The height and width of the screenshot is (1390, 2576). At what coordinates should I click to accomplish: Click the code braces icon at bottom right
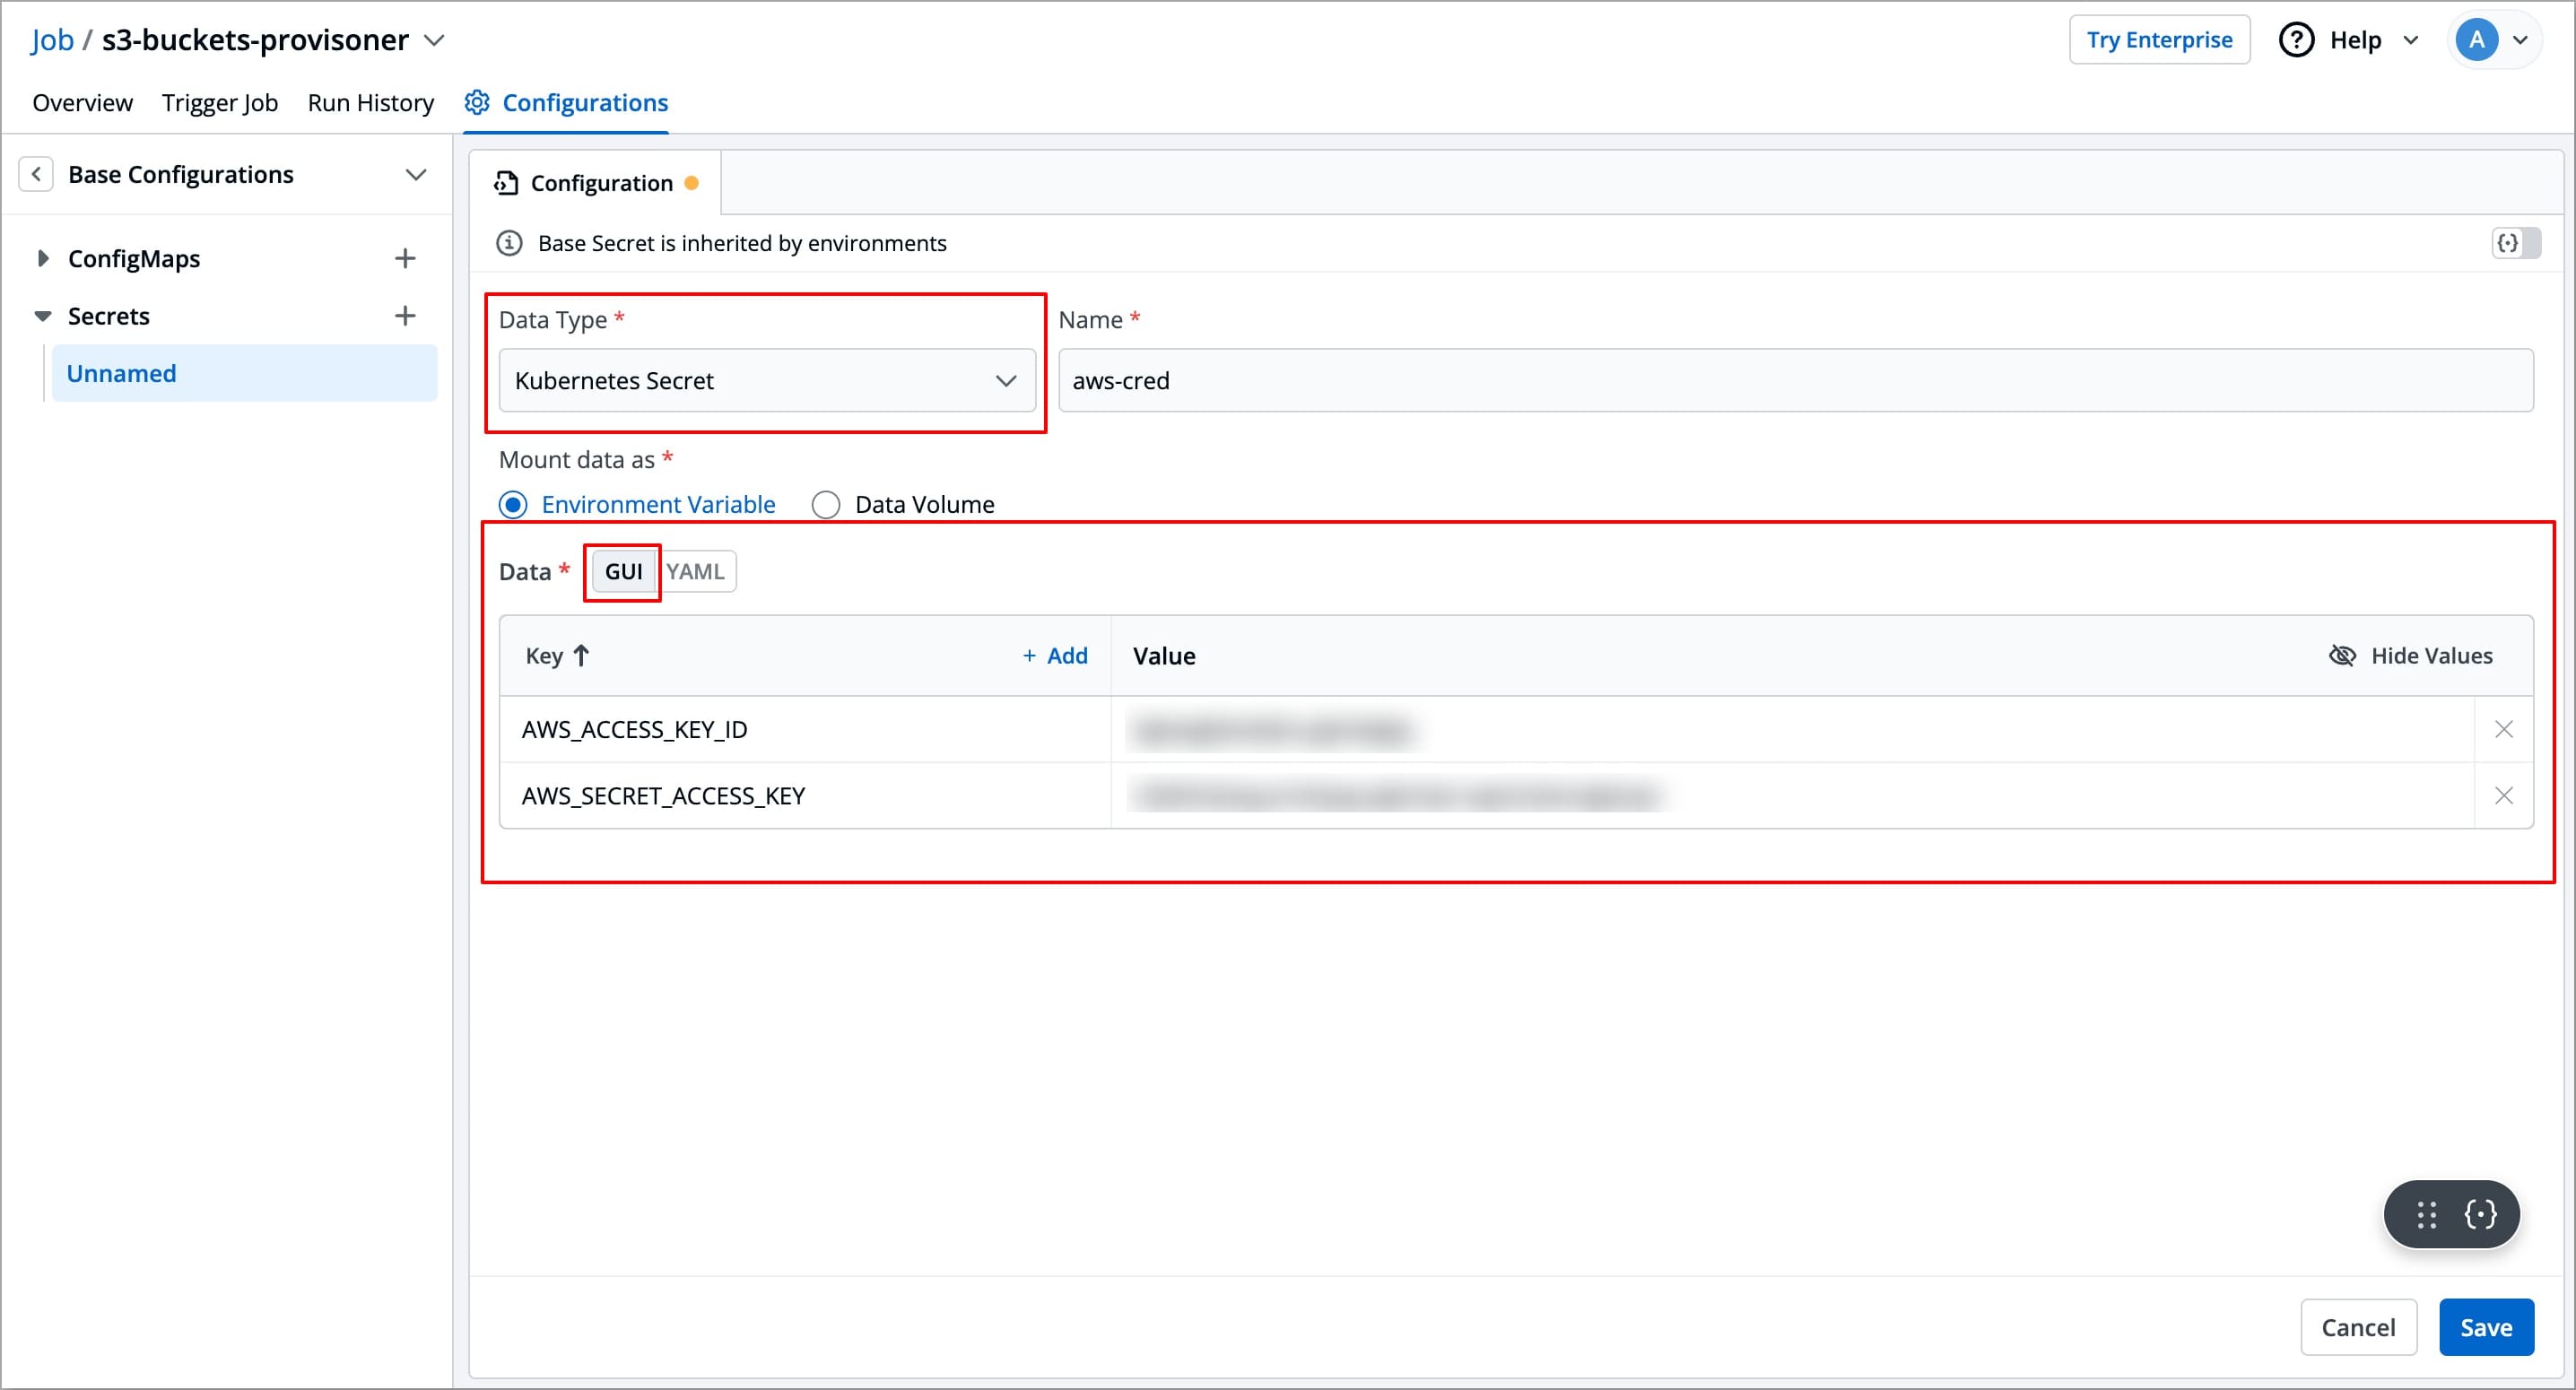click(2482, 1214)
